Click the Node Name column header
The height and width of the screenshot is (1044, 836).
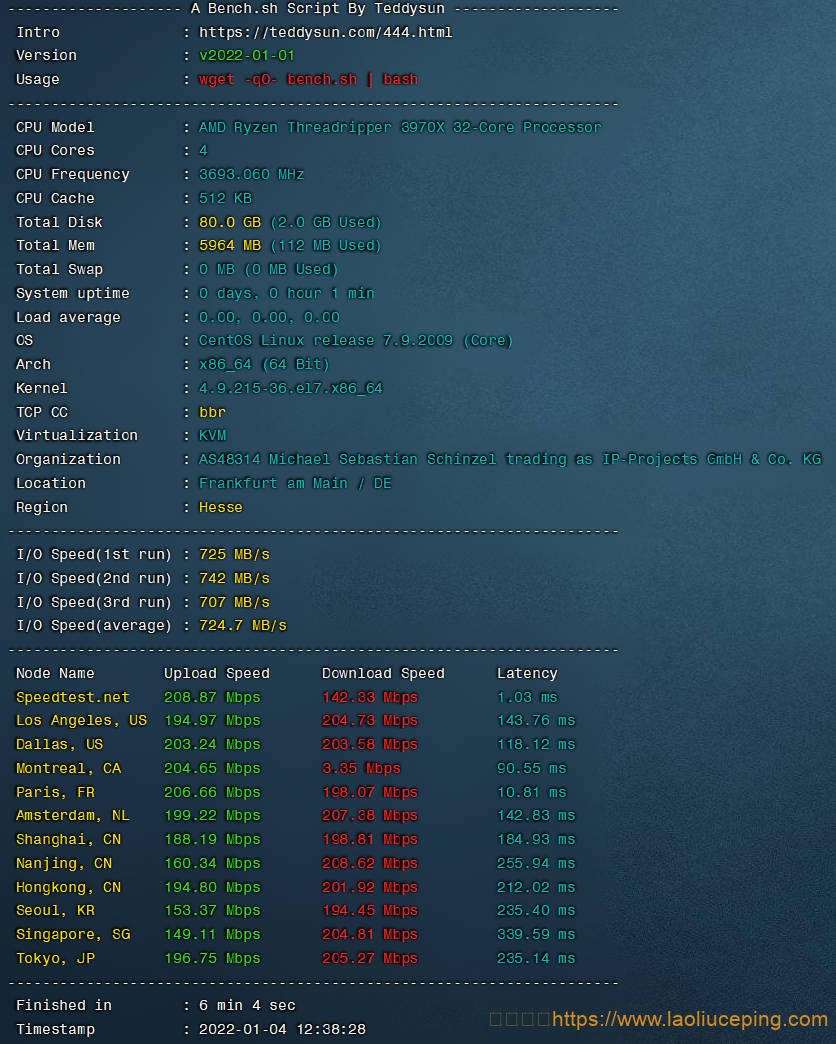point(55,674)
